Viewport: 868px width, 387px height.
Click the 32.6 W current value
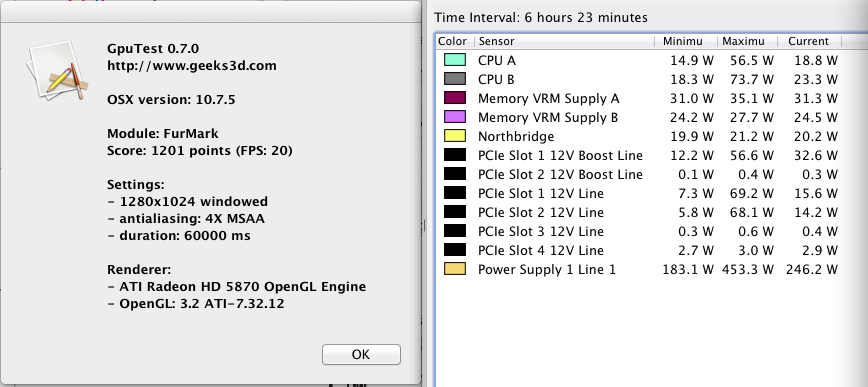point(815,156)
